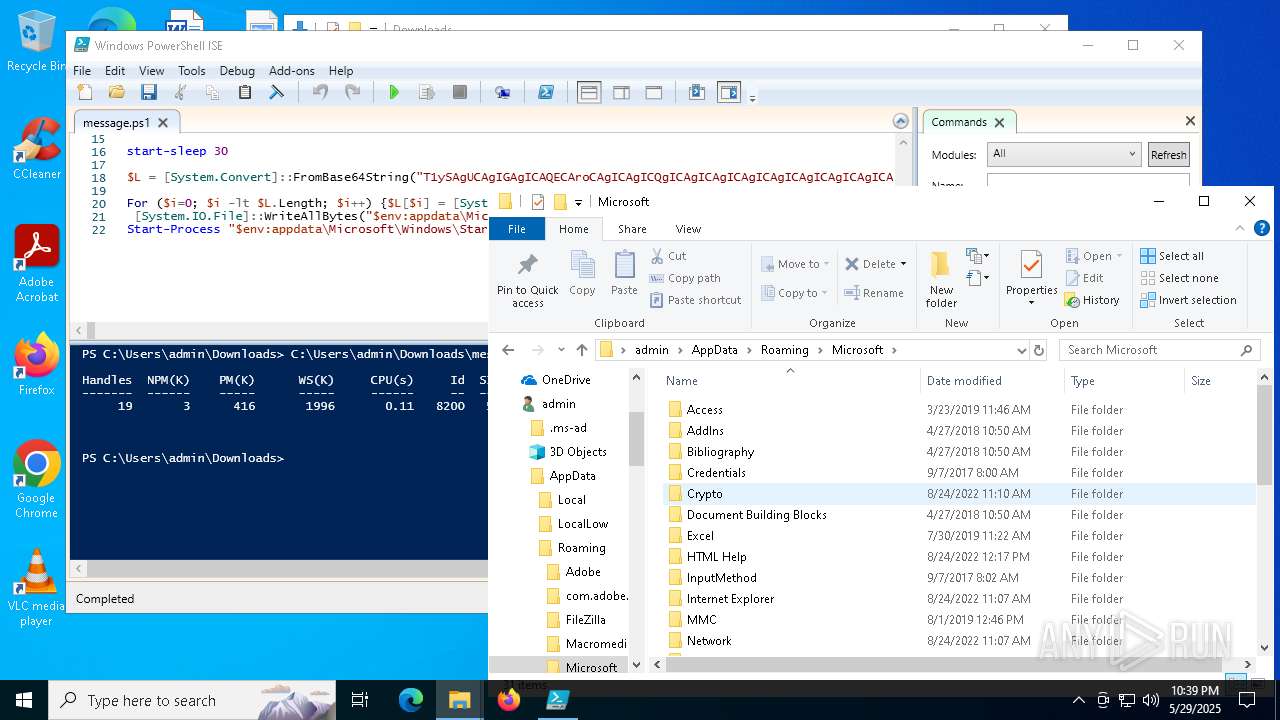Focus the Search Microsoft field
1280x720 pixels.
click(x=1160, y=350)
